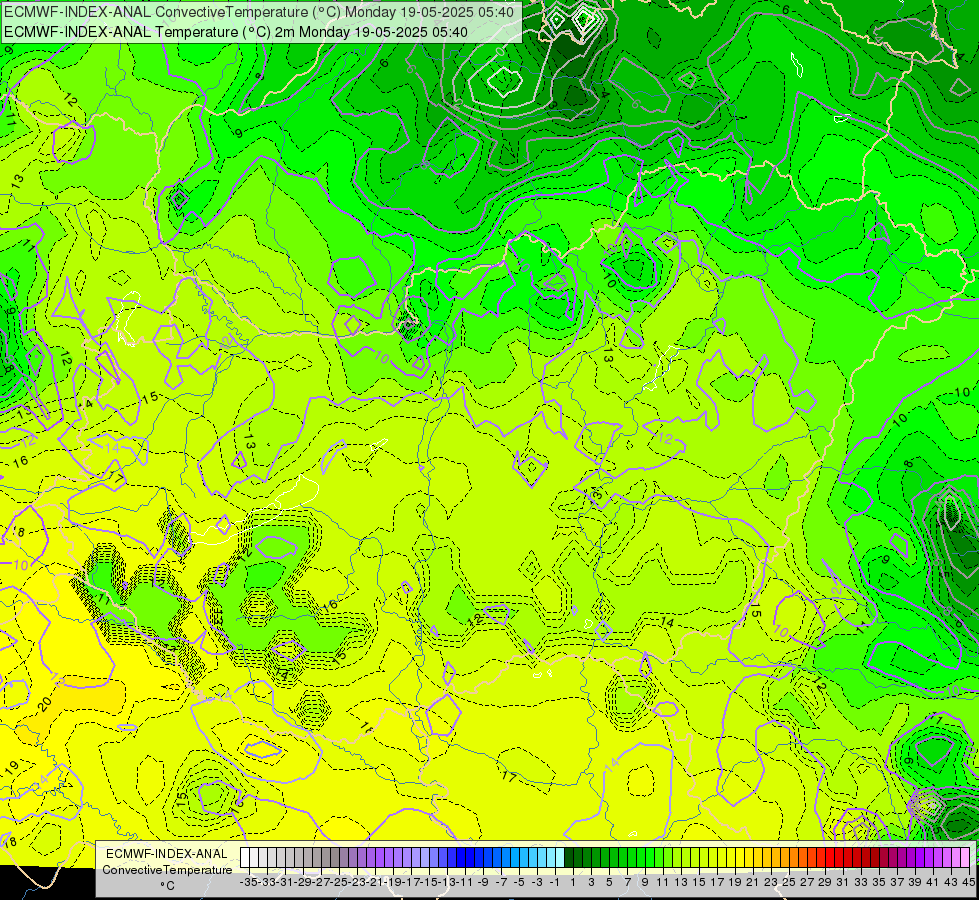
Task: Click the legend scale value '-35'
Action: (x=250, y=882)
